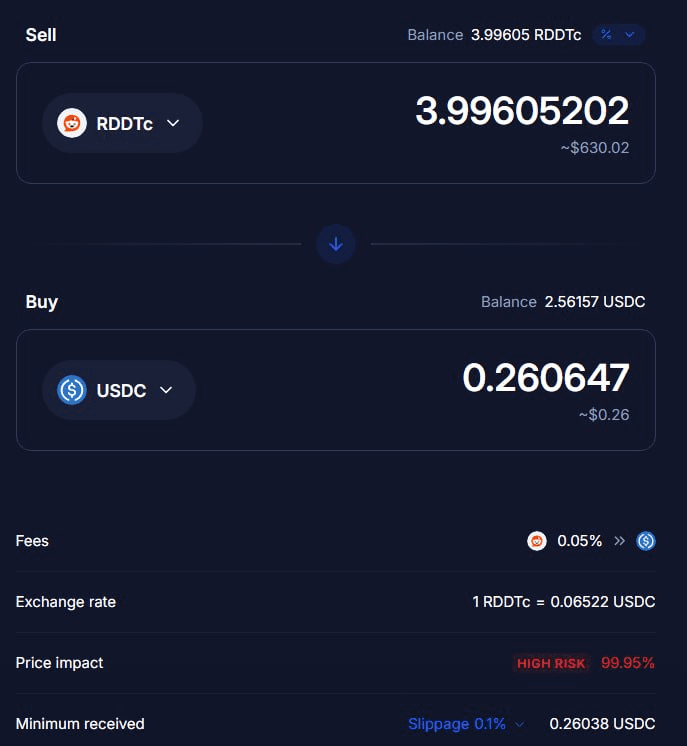The width and height of the screenshot is (687, 746).
Task: Click the 0.05% fee tier value
Action: tap(579, 541)
